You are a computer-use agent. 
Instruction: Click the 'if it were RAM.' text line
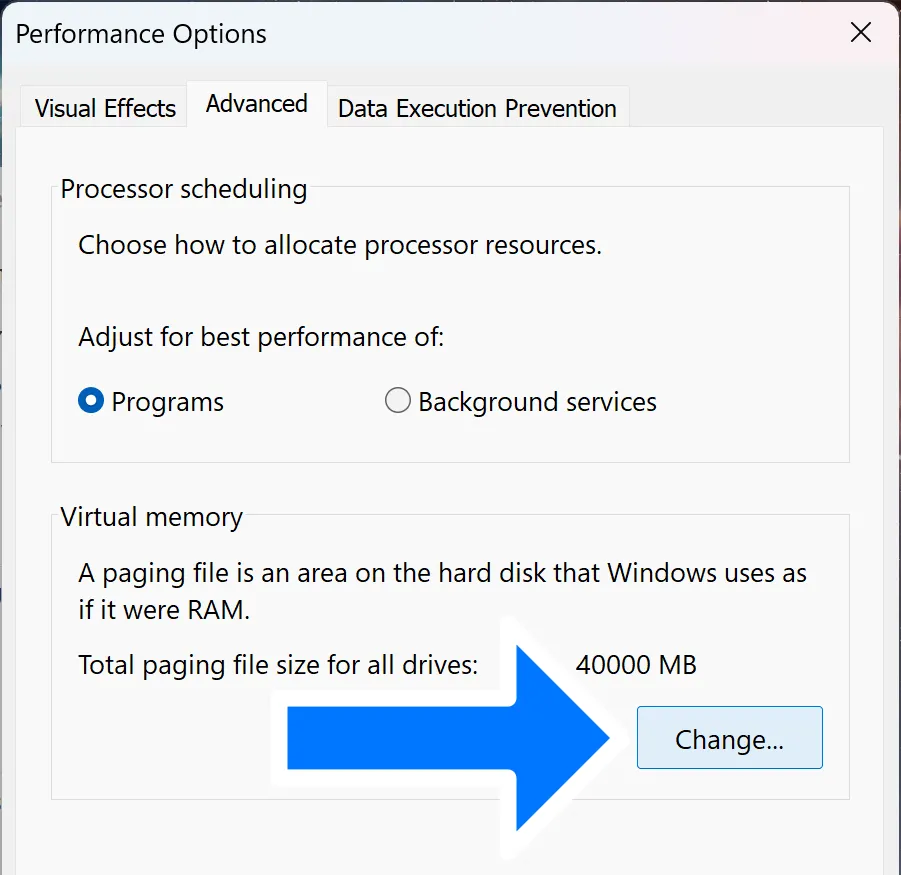[164, 610]
